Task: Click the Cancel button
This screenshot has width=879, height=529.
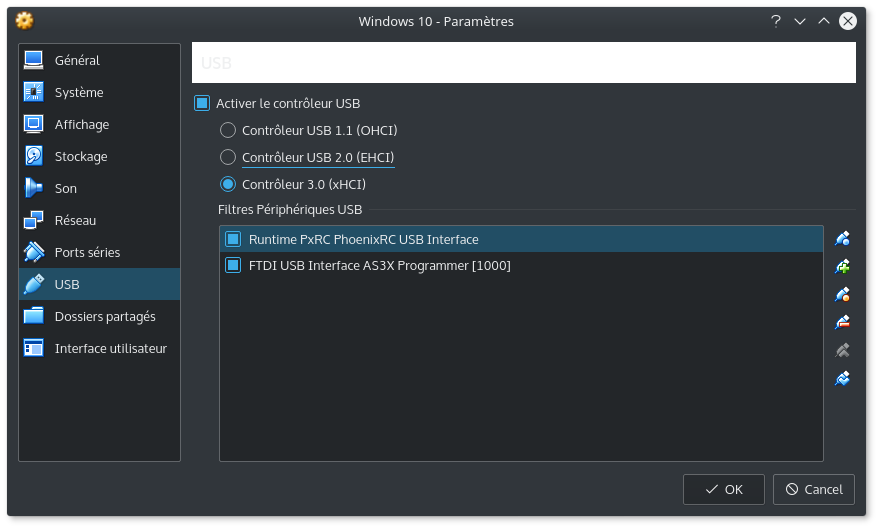Action: click(813, 489)
